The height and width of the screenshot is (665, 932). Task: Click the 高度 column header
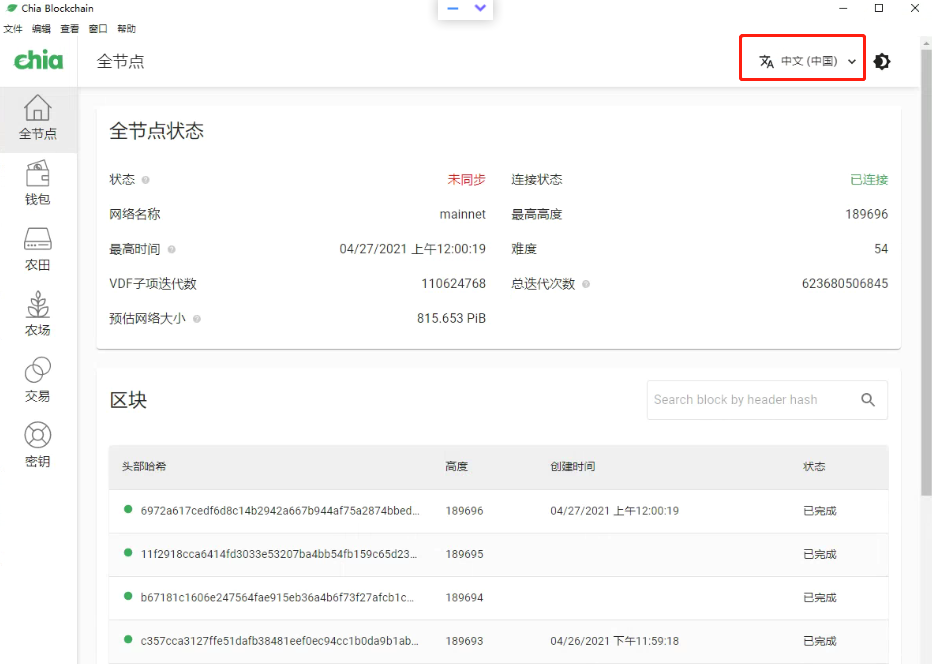pyautogui.click(x=456, y=467)
